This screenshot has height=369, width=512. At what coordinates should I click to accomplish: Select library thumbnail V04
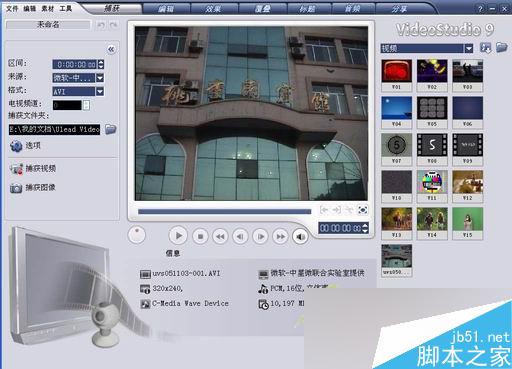click(x=396, y=112)
